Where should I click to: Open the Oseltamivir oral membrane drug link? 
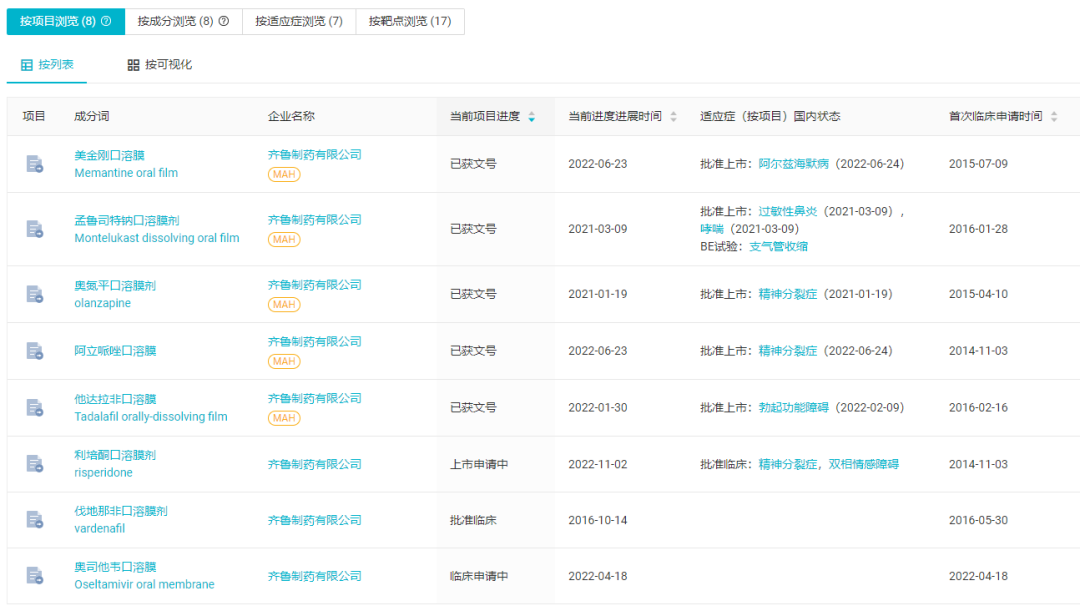pyautogui.click(x=144, y=585)
